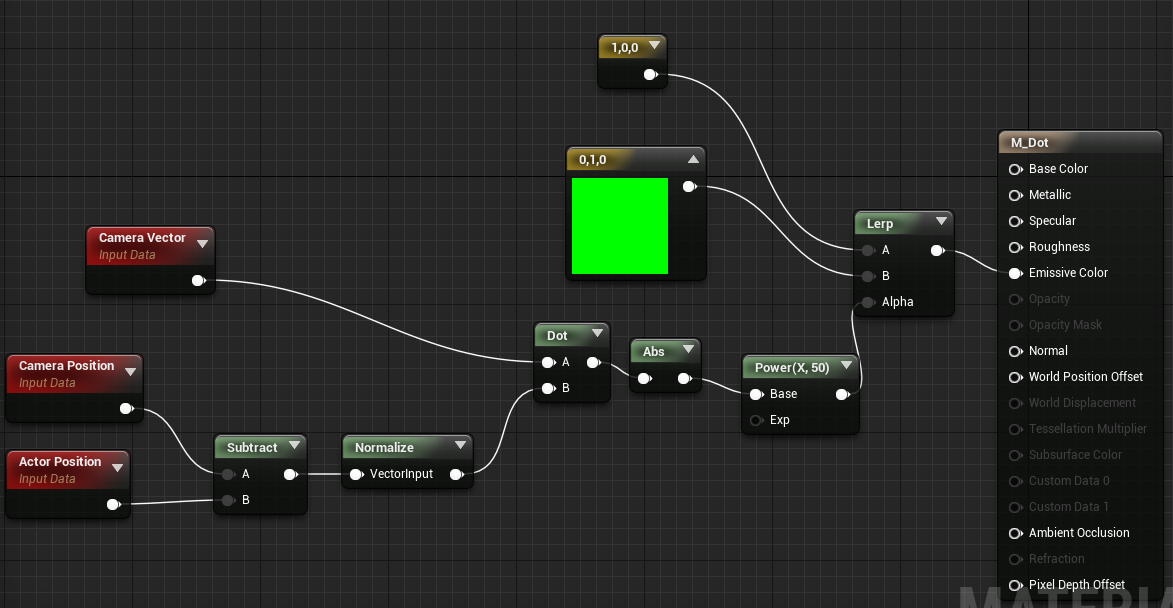
Task: Click the Ambient Occlusion pin on M_Dot
Action: (x=1016, y=533)
